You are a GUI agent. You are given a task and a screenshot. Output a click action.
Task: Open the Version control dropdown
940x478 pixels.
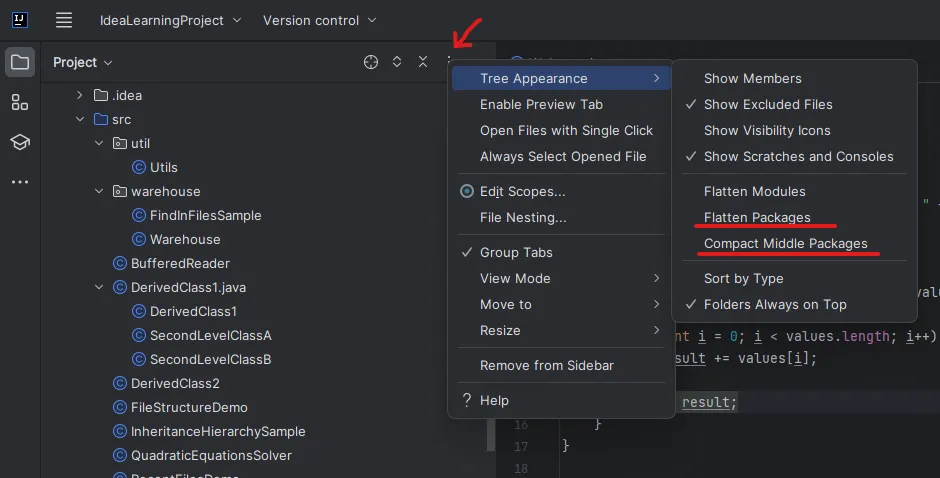(x=320, y=20)
